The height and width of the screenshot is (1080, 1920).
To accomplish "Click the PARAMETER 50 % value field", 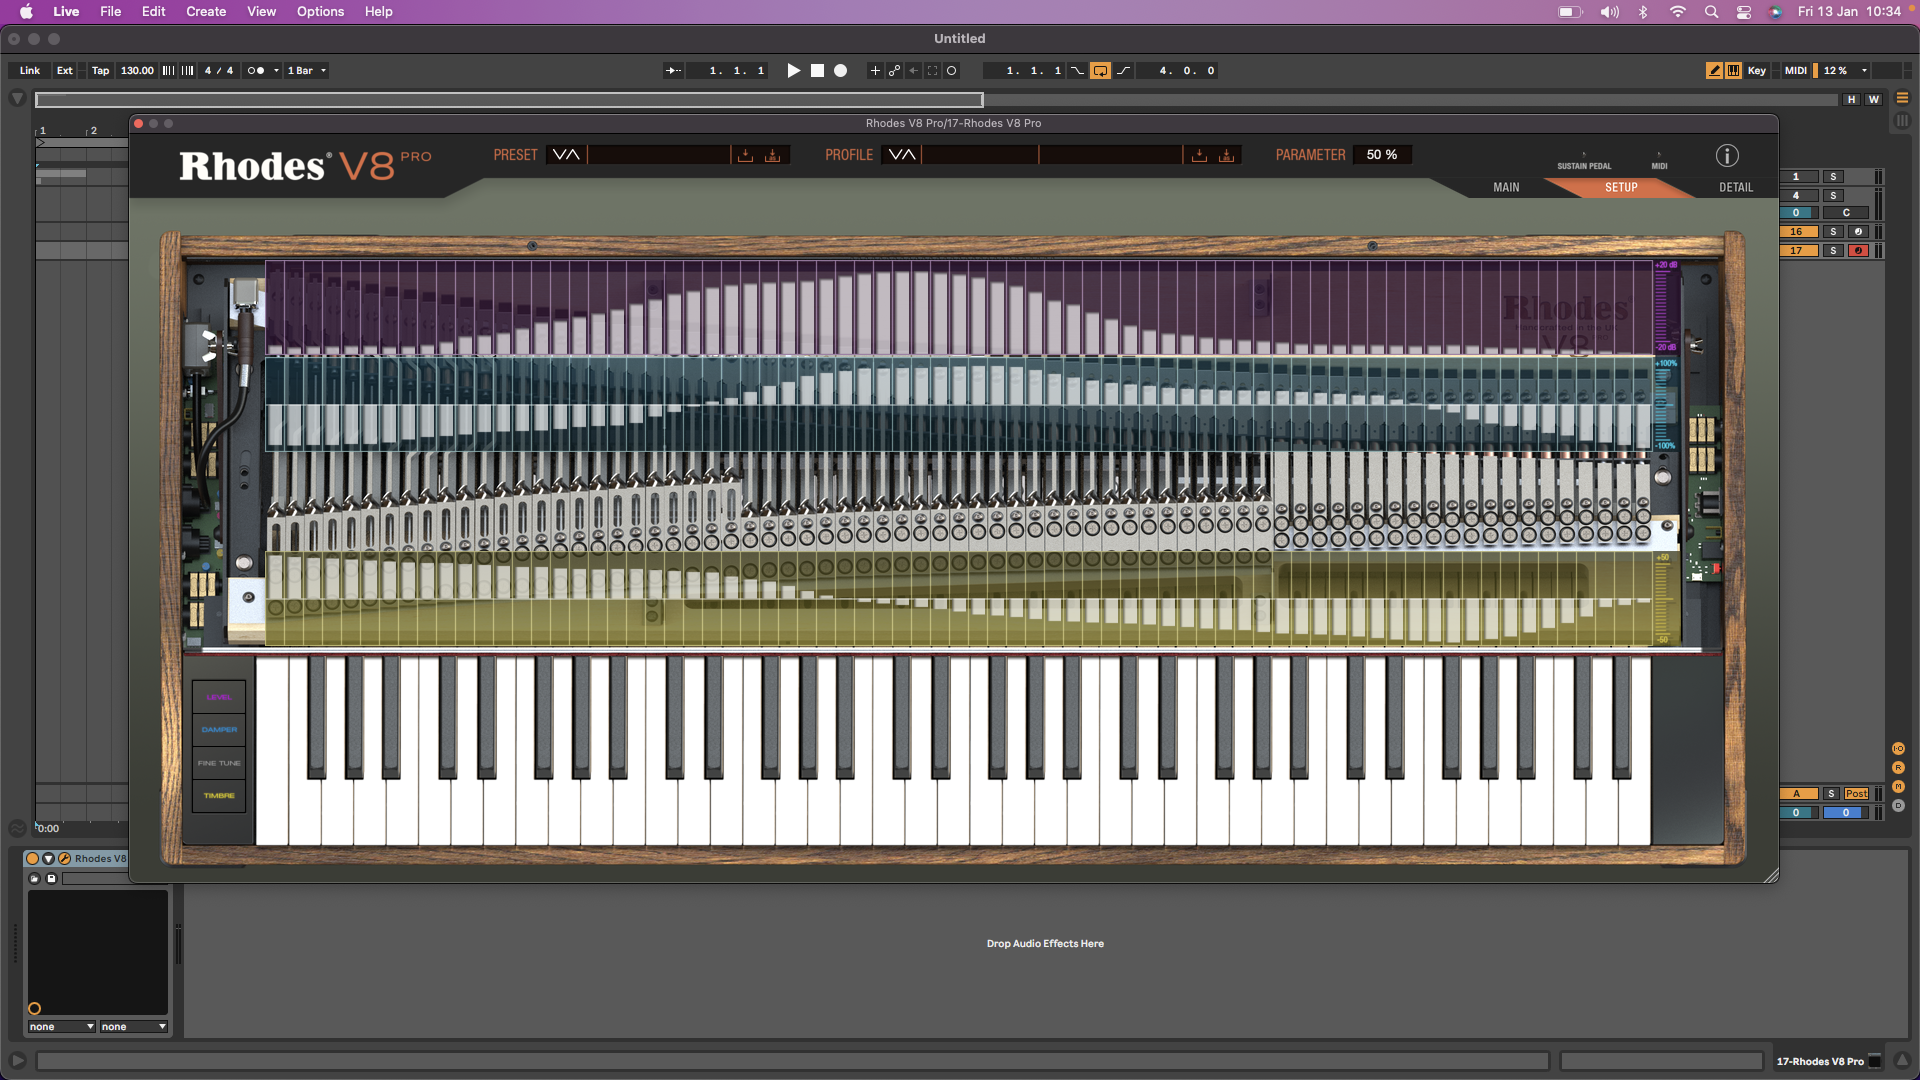I will tap(1382, 155).
